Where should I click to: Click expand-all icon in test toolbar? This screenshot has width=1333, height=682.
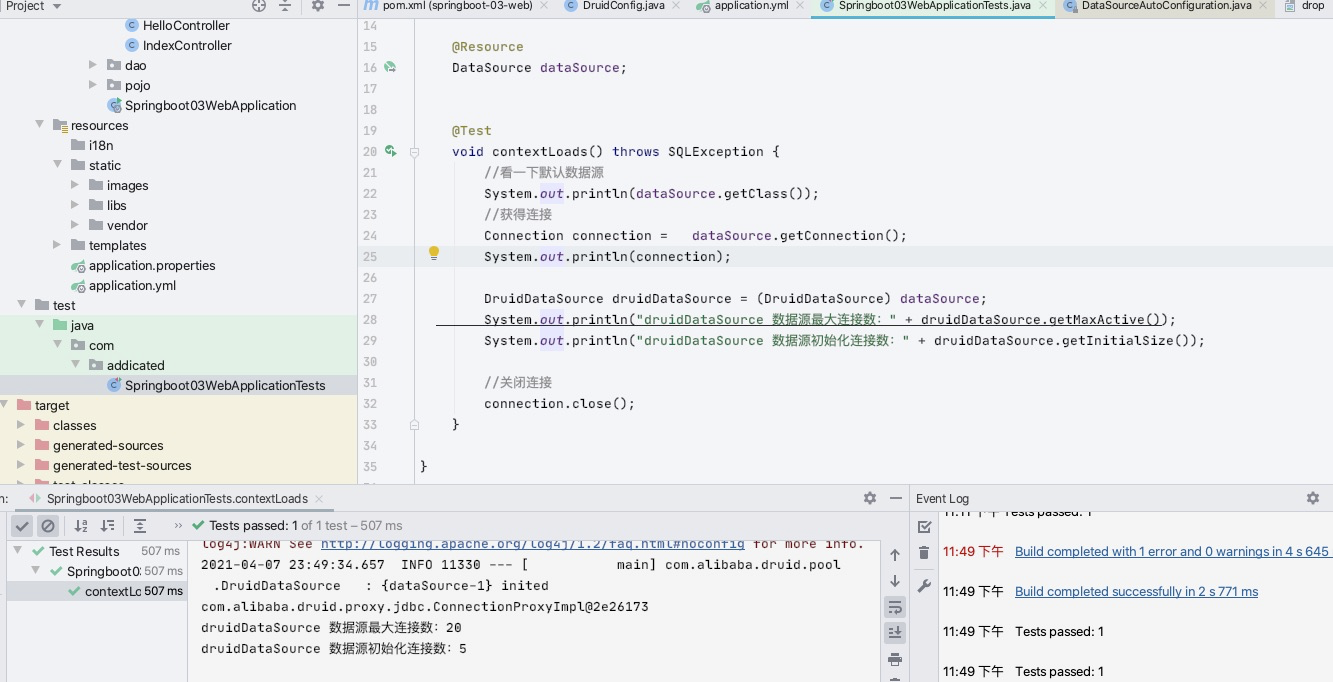(x=140, y=525)
